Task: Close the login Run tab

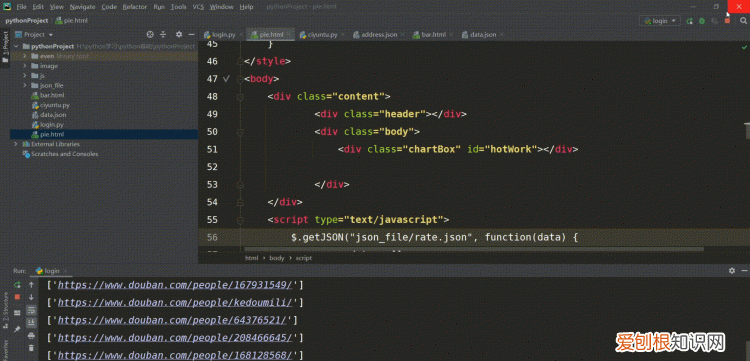Action: tap(66, 271)
